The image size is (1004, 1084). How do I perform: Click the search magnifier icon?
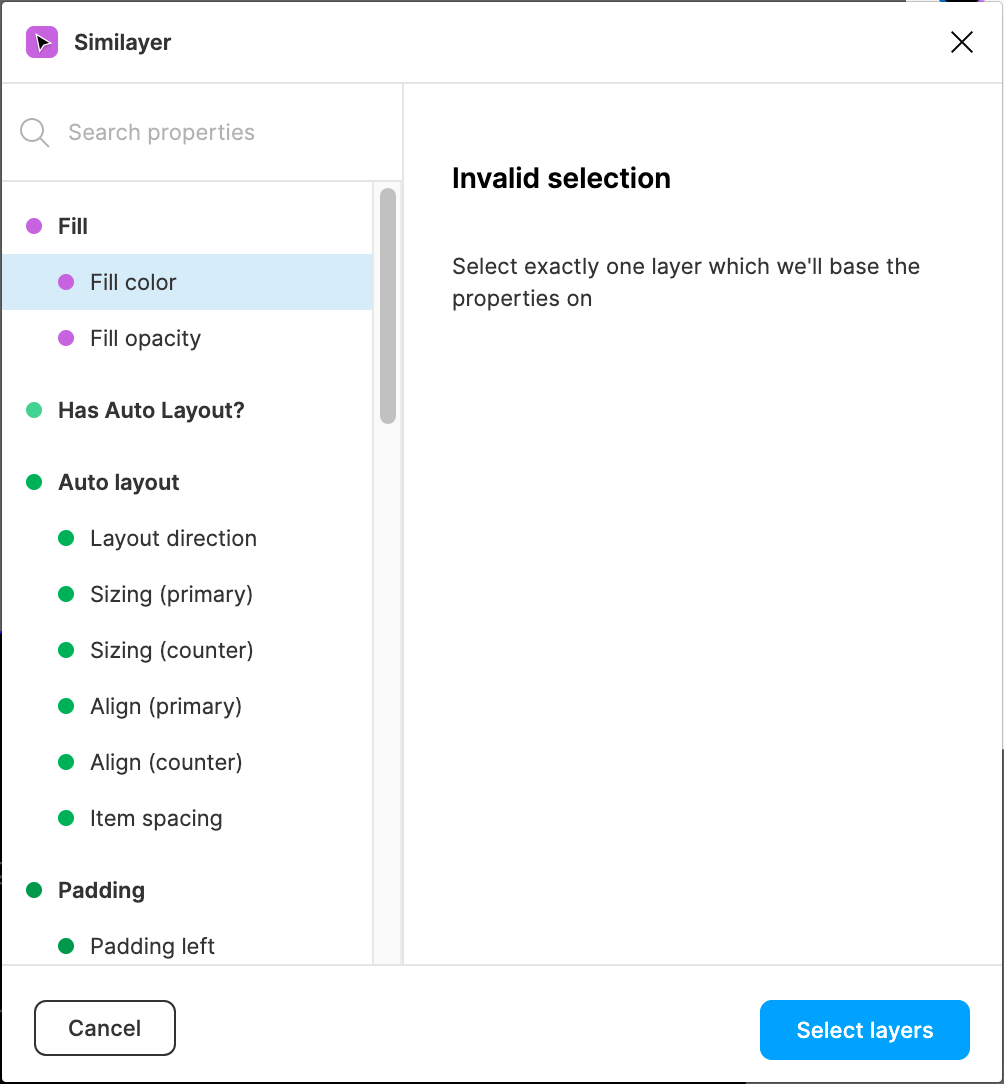(x=35, y=132)
